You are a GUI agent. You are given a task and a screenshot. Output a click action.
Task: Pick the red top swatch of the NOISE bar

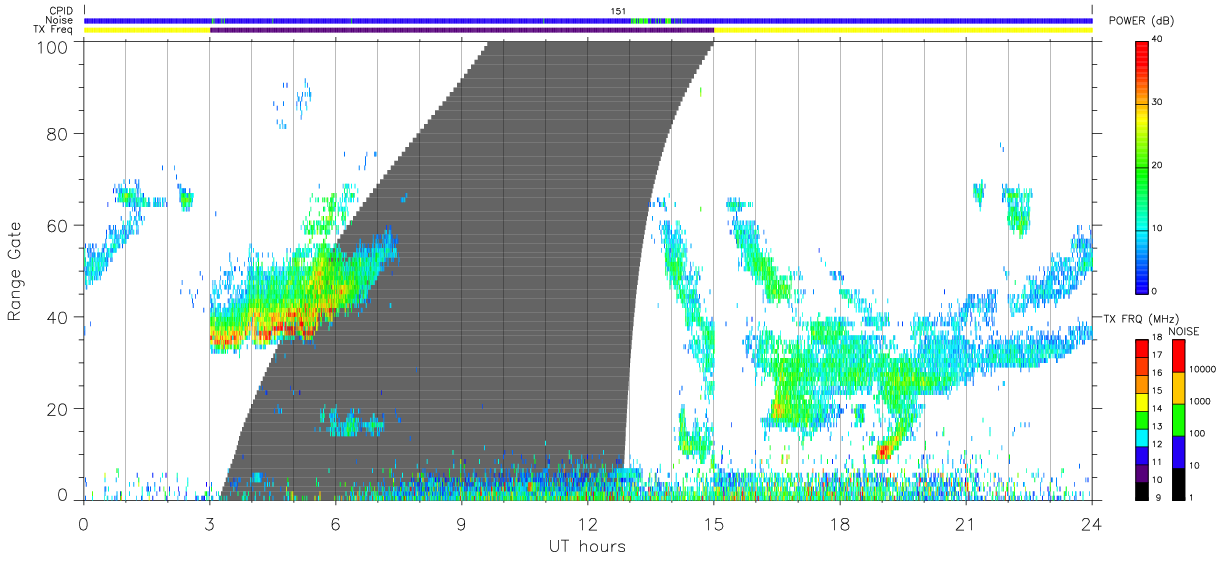tap(1179, 356)
